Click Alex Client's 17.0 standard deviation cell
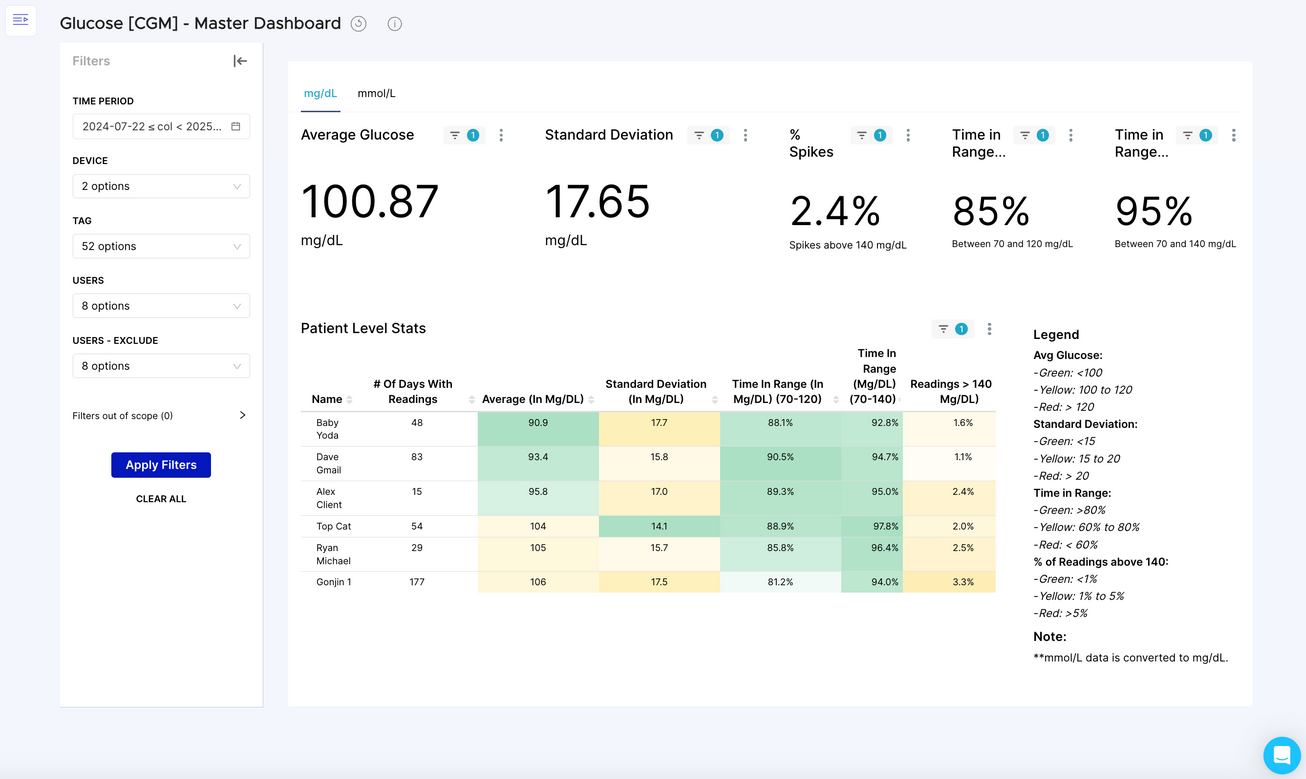1306x779 pixels. pos(659,498)
